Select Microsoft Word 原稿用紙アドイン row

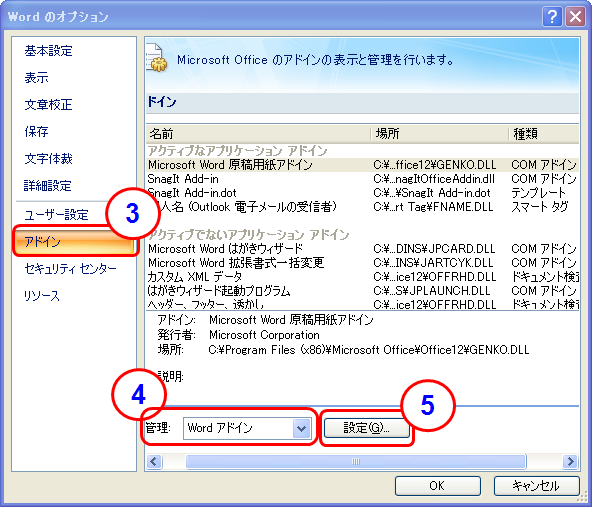(362, 165)
